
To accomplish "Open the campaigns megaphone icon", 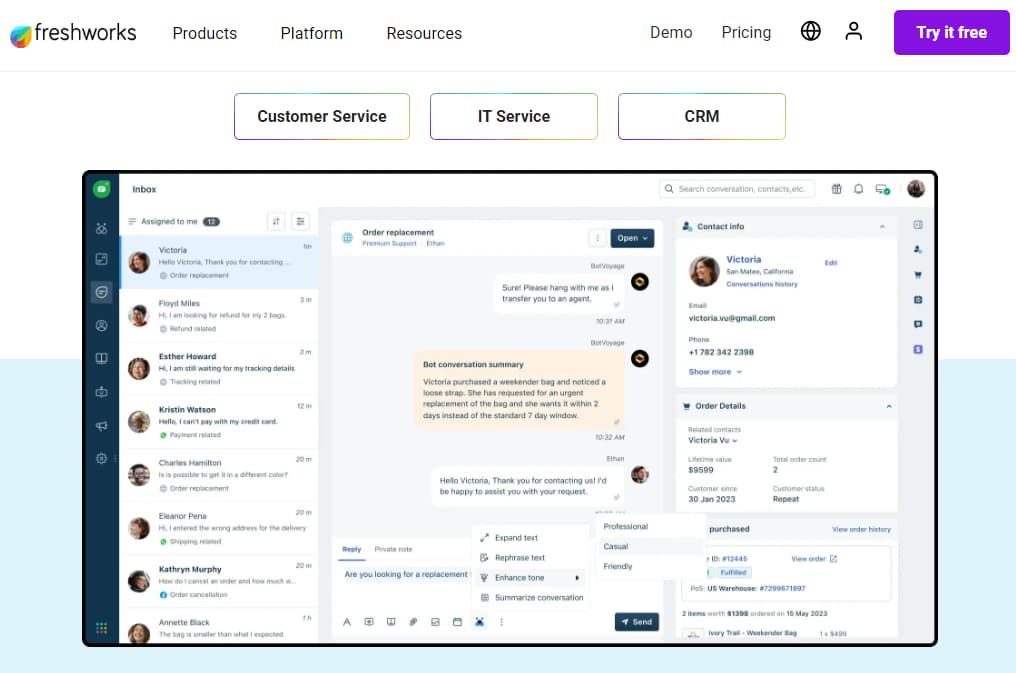I will point(102,426).
